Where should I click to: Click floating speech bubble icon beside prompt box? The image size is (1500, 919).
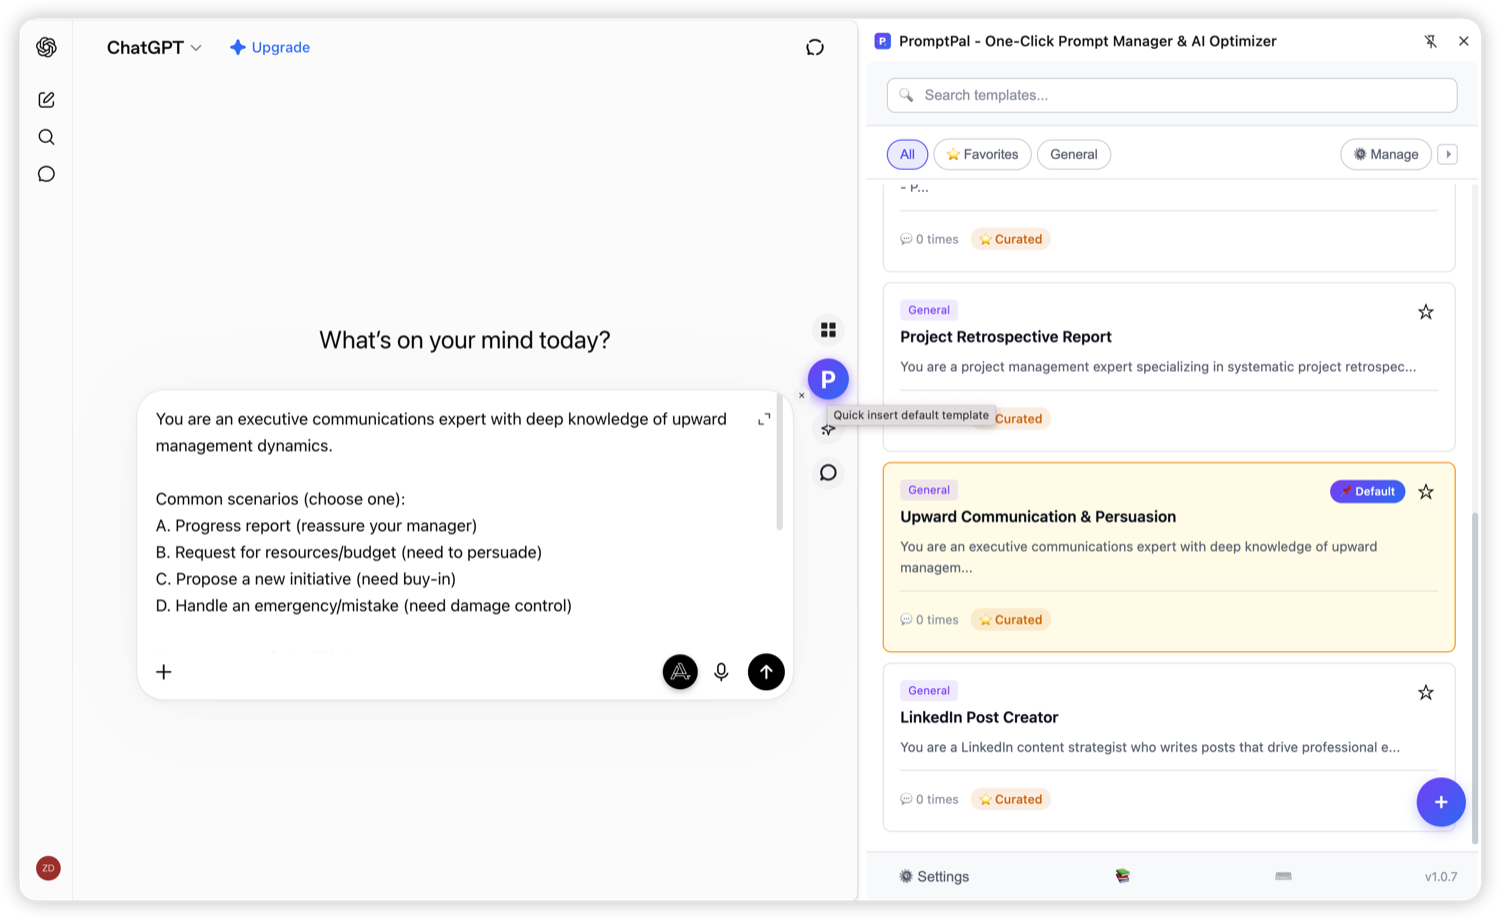(828, 473)
